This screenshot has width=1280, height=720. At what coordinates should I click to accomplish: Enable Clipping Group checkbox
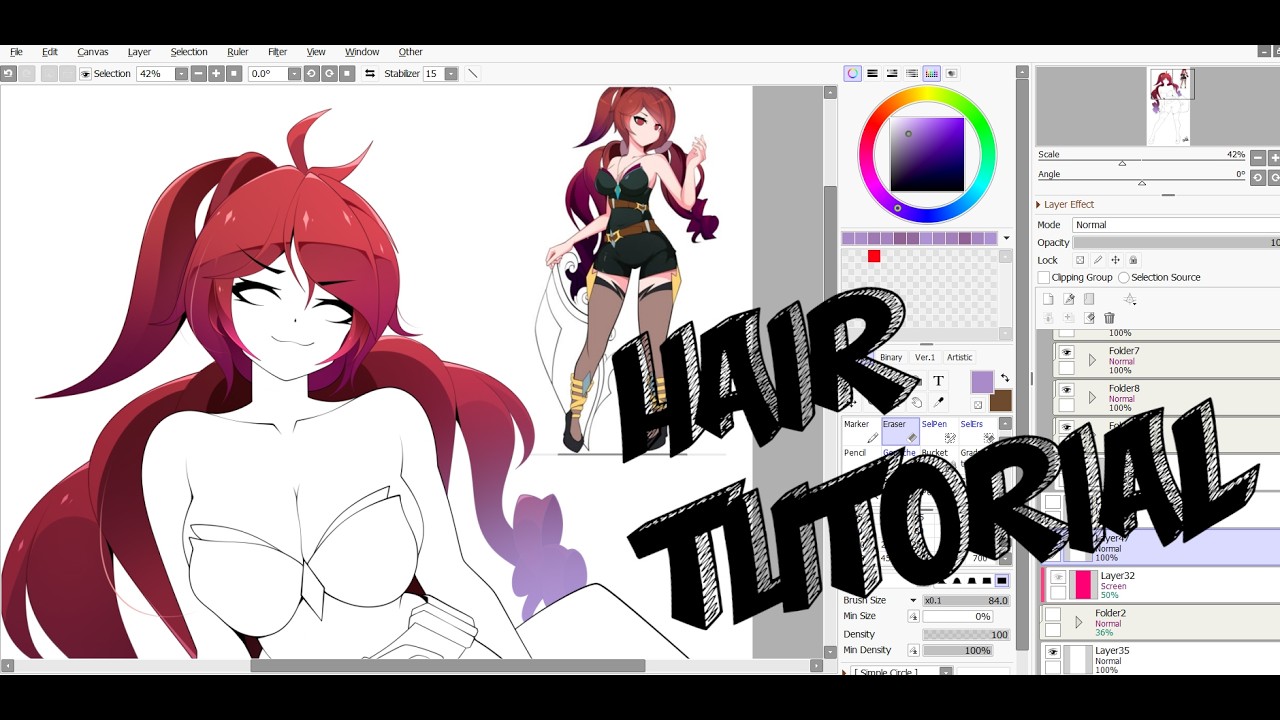(x=1044, y=278)
